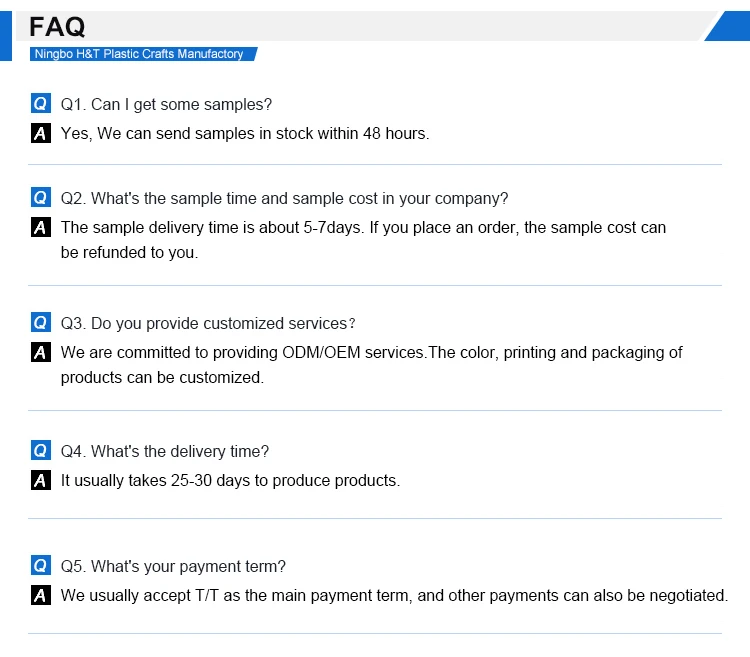Screen dimensions: 750x657
Task: Select the question "Can I get some samples?"
Action: pos(166,104)
